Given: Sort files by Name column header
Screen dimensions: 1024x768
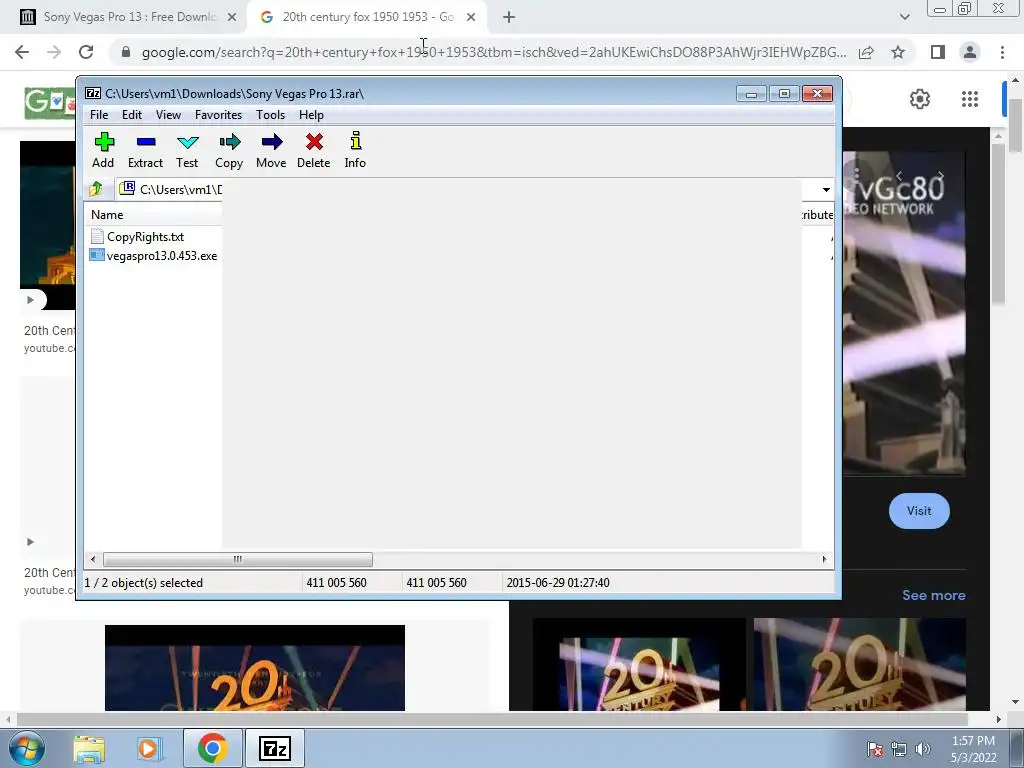Looking at the screenshot, I should point(107,215).
